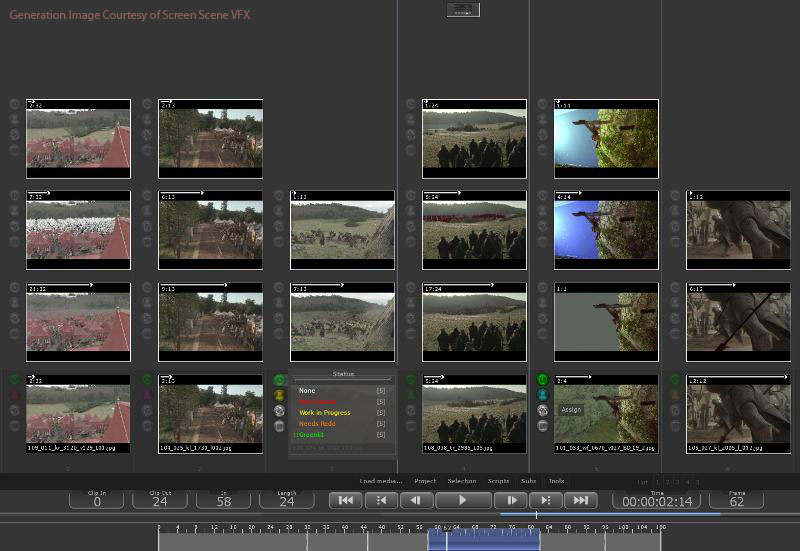Step back one frame

[x=416, y=500]
